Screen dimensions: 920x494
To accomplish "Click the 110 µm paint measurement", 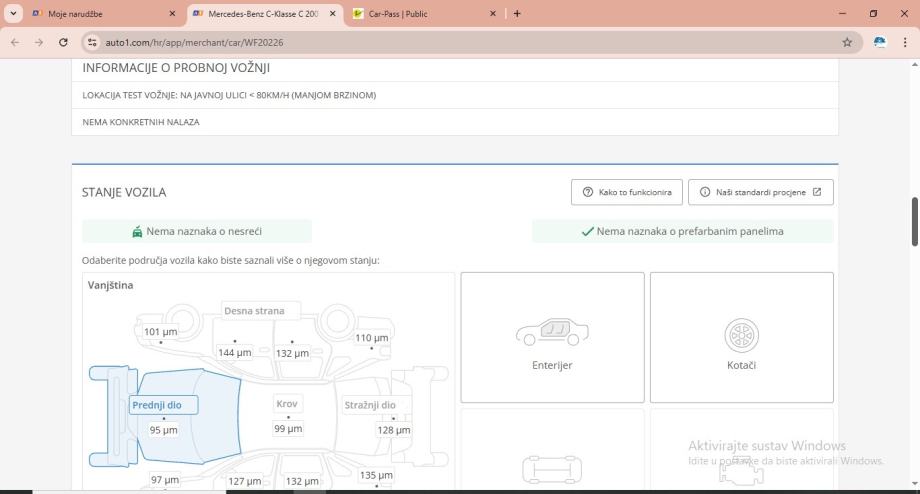I will 371,338.
